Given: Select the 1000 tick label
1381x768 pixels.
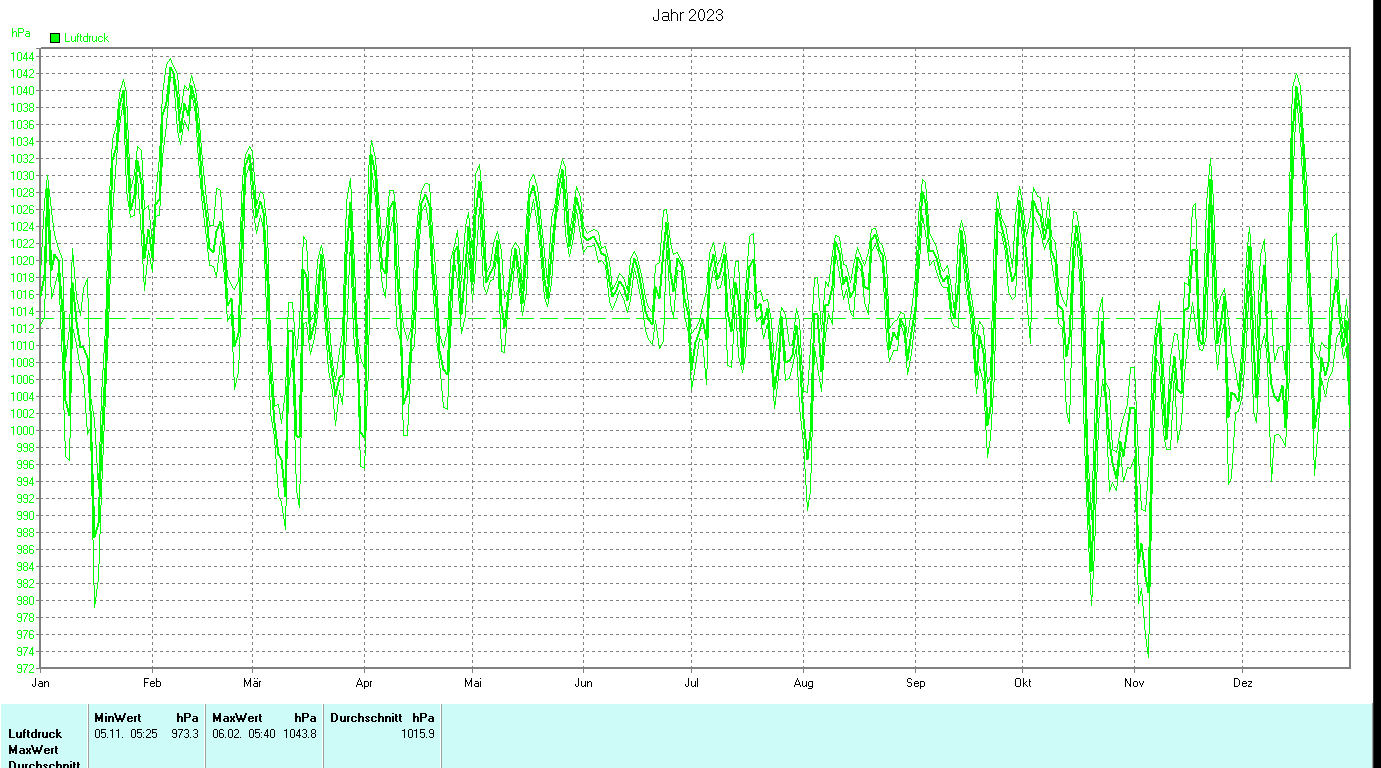Looking at the screenshot, I should (24, 430).
